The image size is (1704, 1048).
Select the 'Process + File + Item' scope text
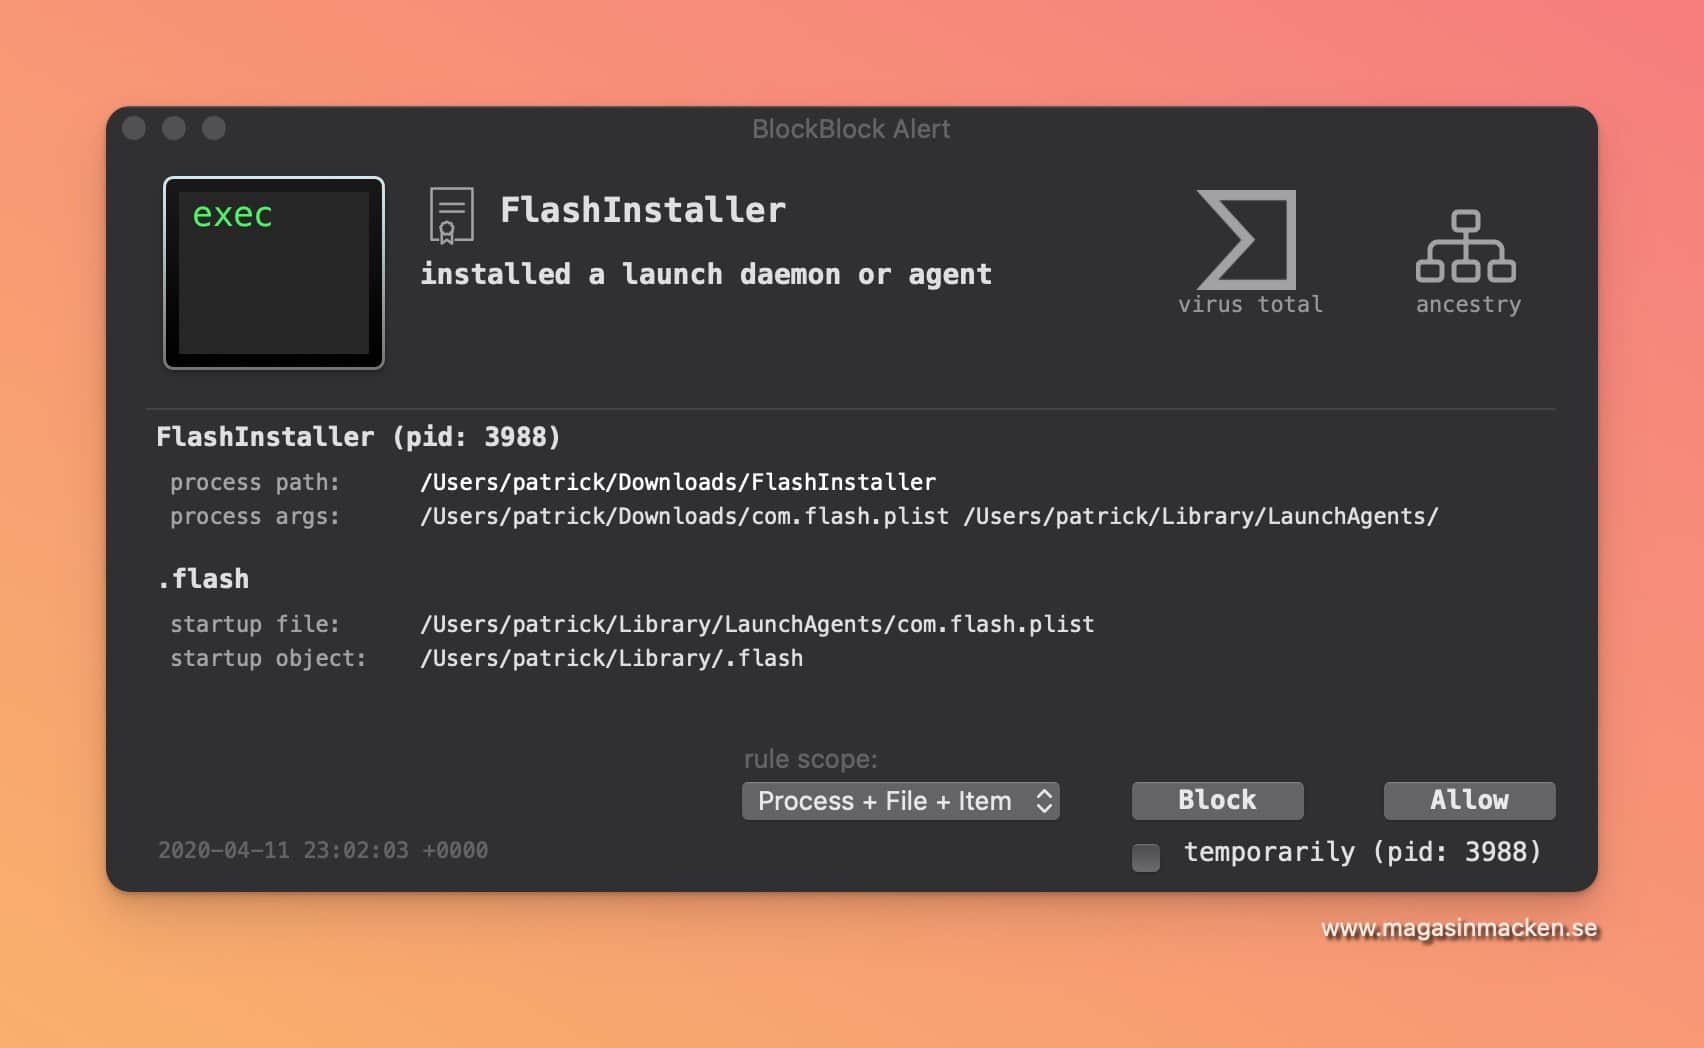884,801
